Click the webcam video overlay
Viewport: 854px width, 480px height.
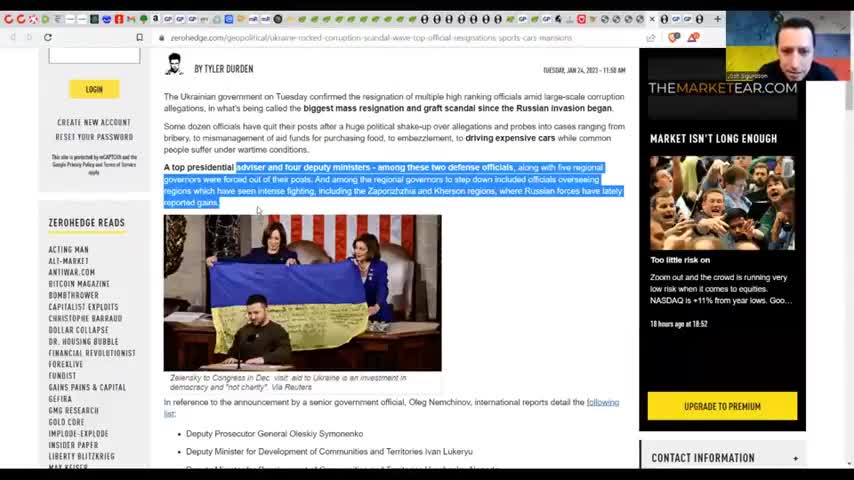tap(788, 47)
